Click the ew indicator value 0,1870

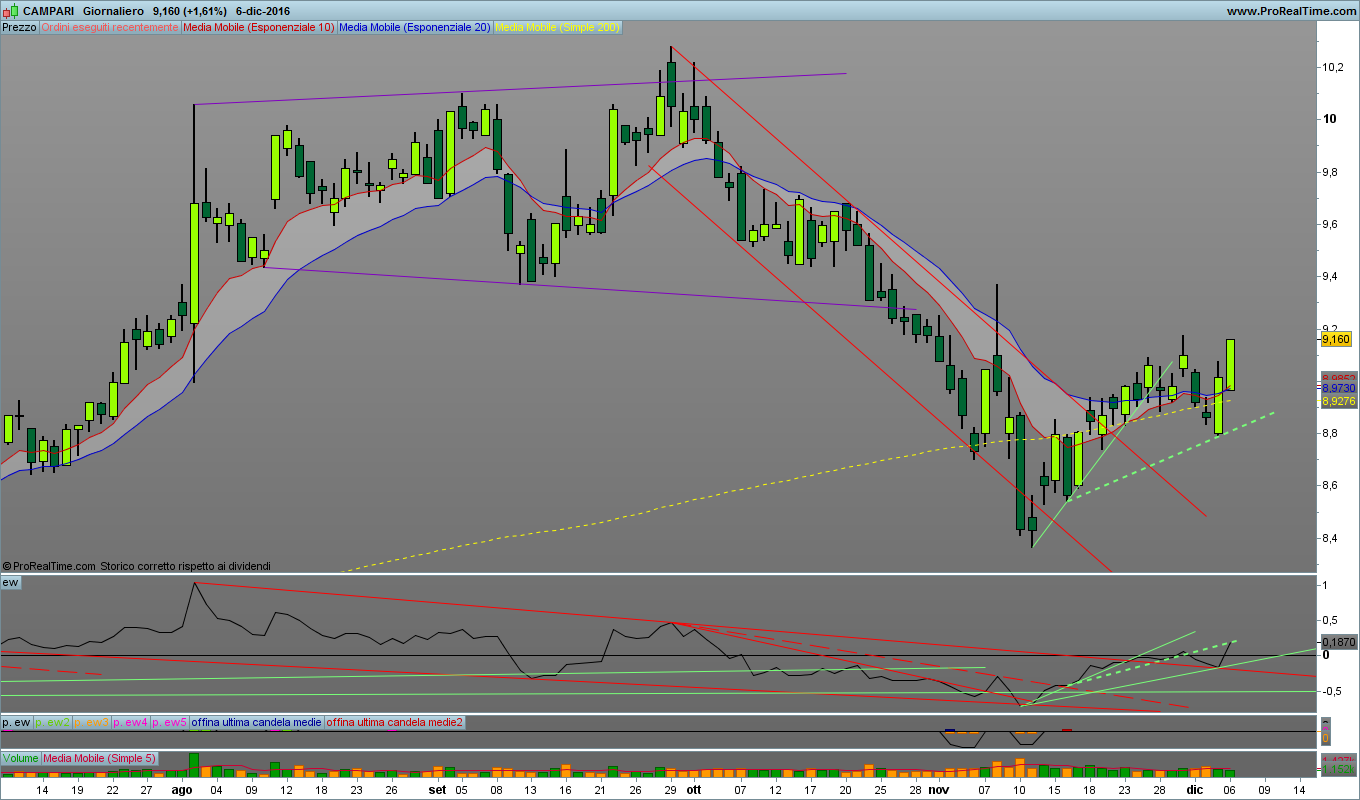[x=1338, y=643]
